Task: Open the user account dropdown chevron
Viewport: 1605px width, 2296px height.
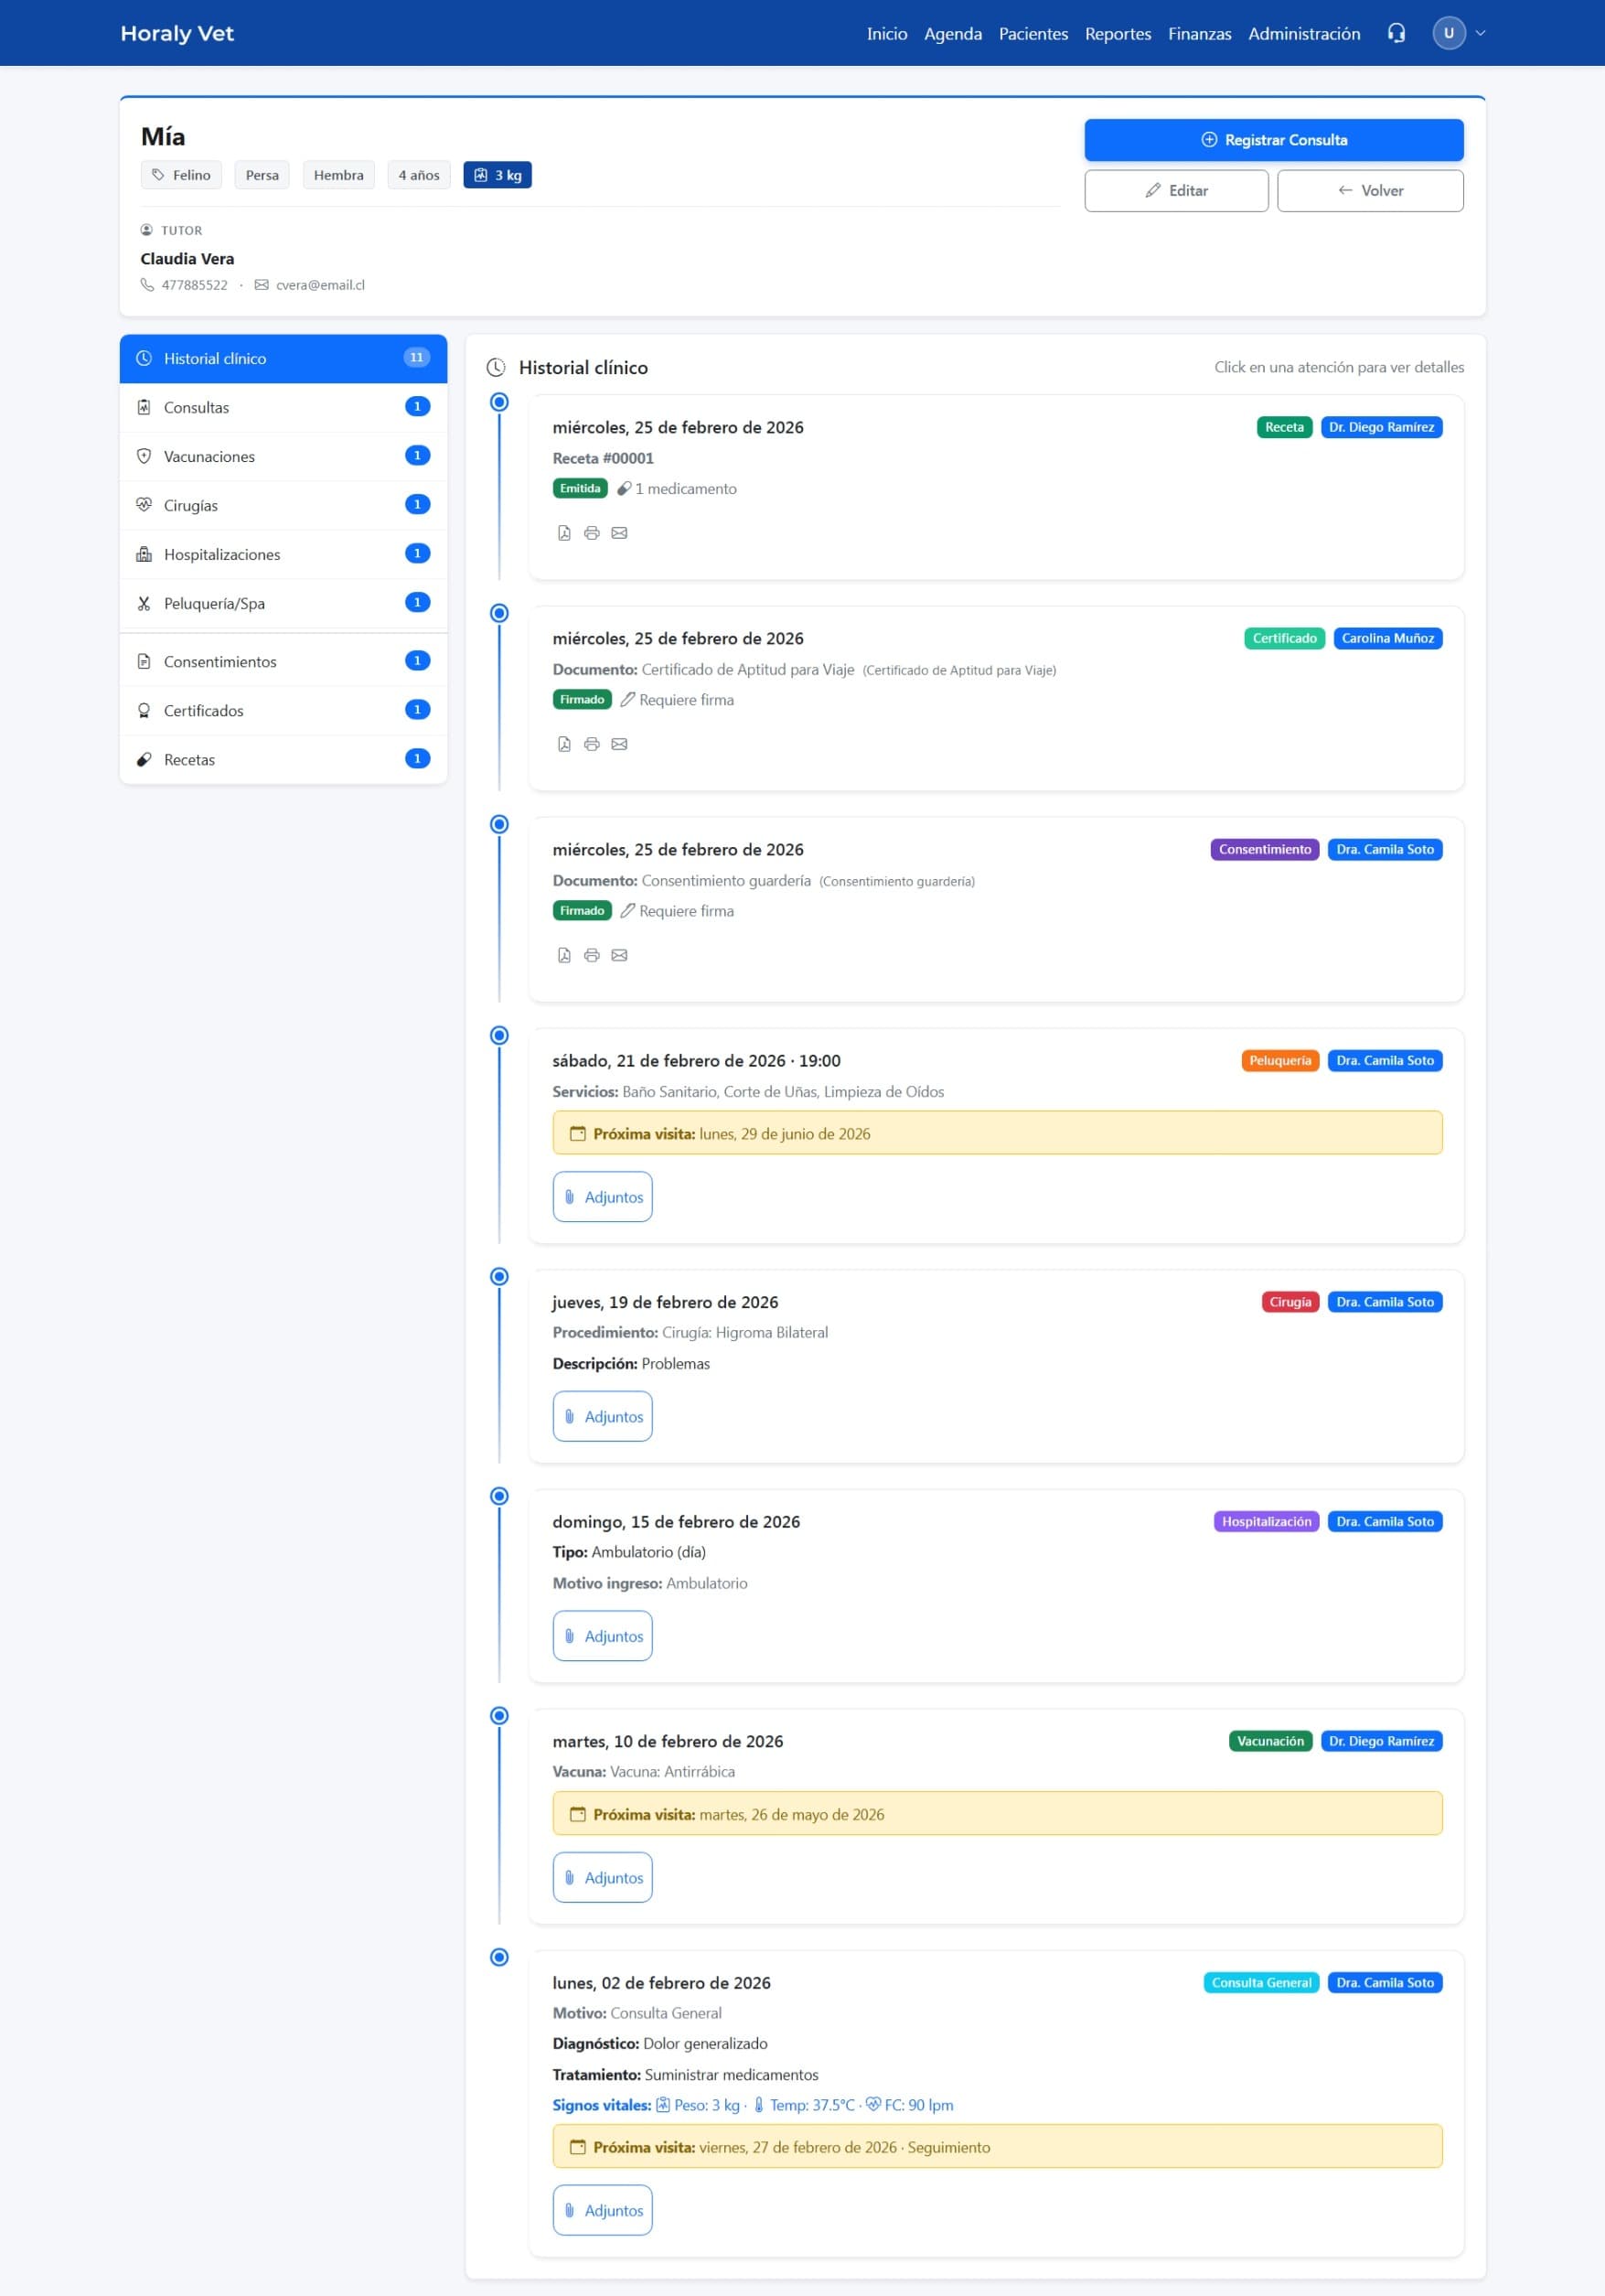Action: [1479, 32]
